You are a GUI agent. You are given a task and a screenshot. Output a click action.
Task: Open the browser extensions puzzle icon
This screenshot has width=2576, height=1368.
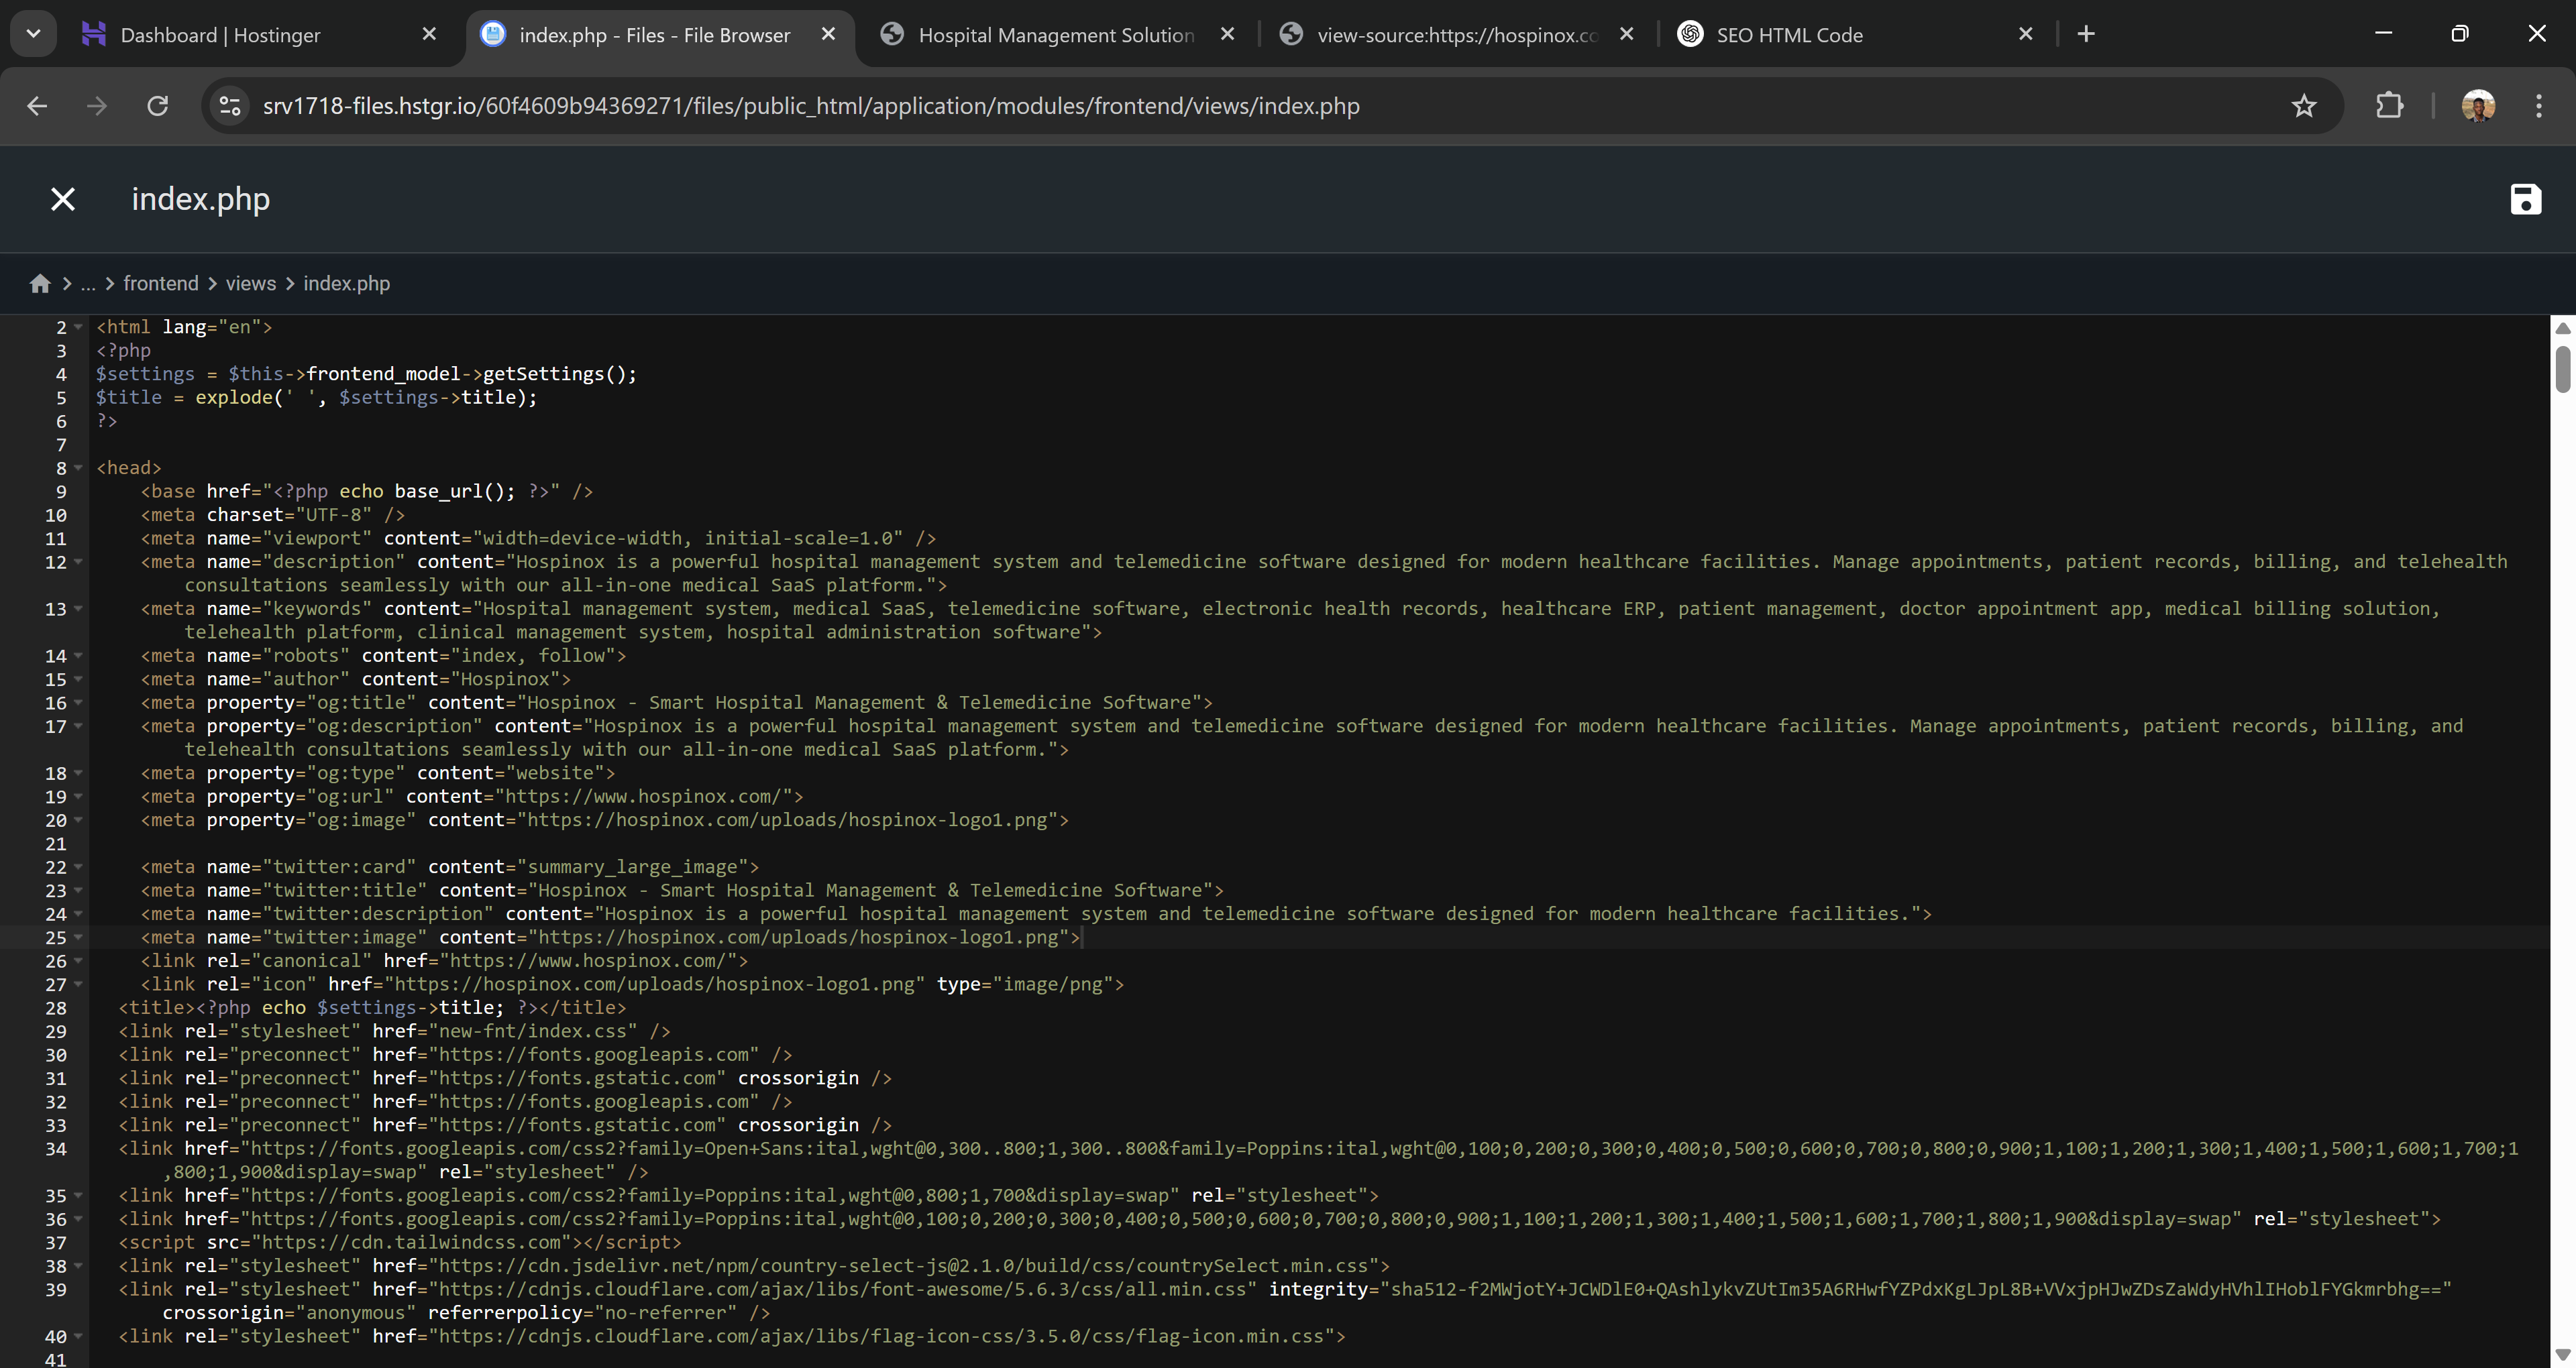pyautogui.click(x=2388, y=106)
